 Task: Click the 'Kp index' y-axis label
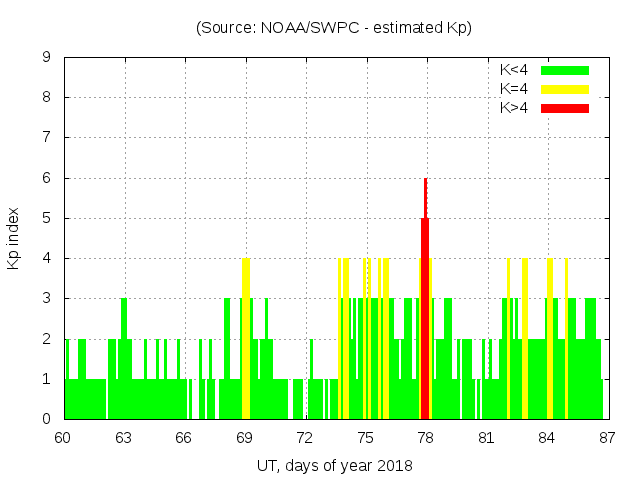point(14,239)
